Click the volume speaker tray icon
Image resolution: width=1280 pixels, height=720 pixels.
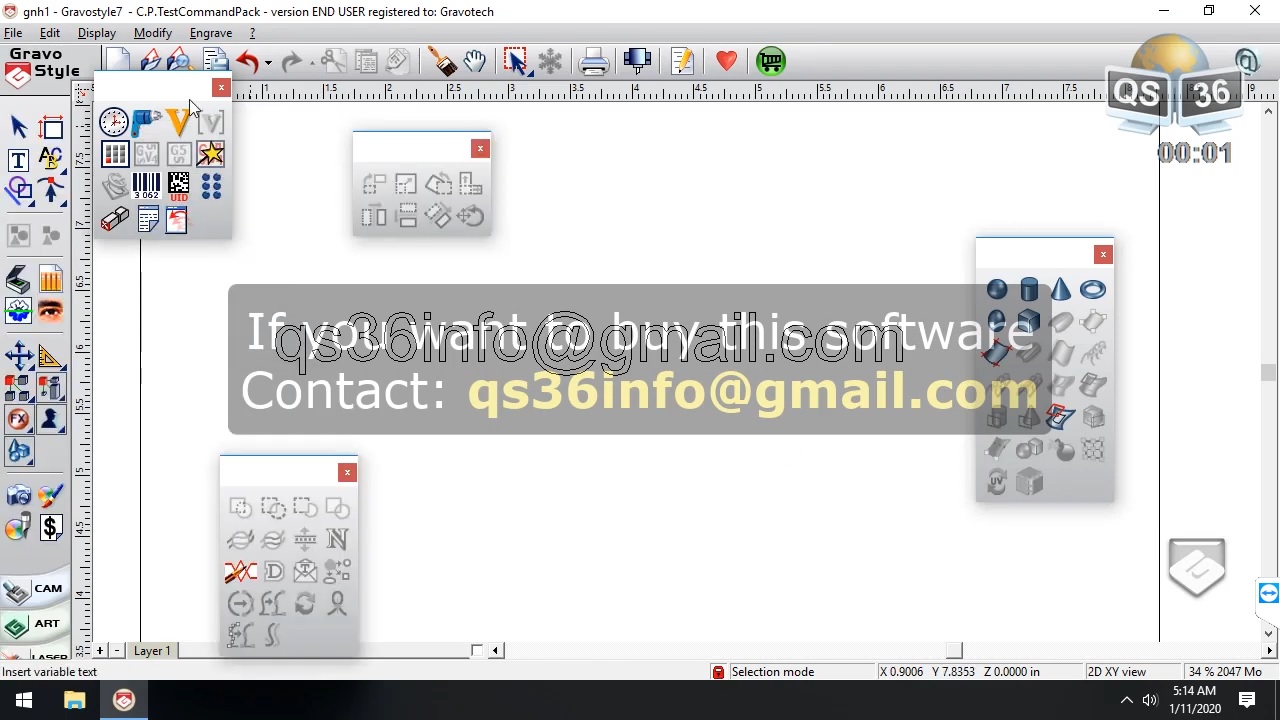click(1150, 700)
